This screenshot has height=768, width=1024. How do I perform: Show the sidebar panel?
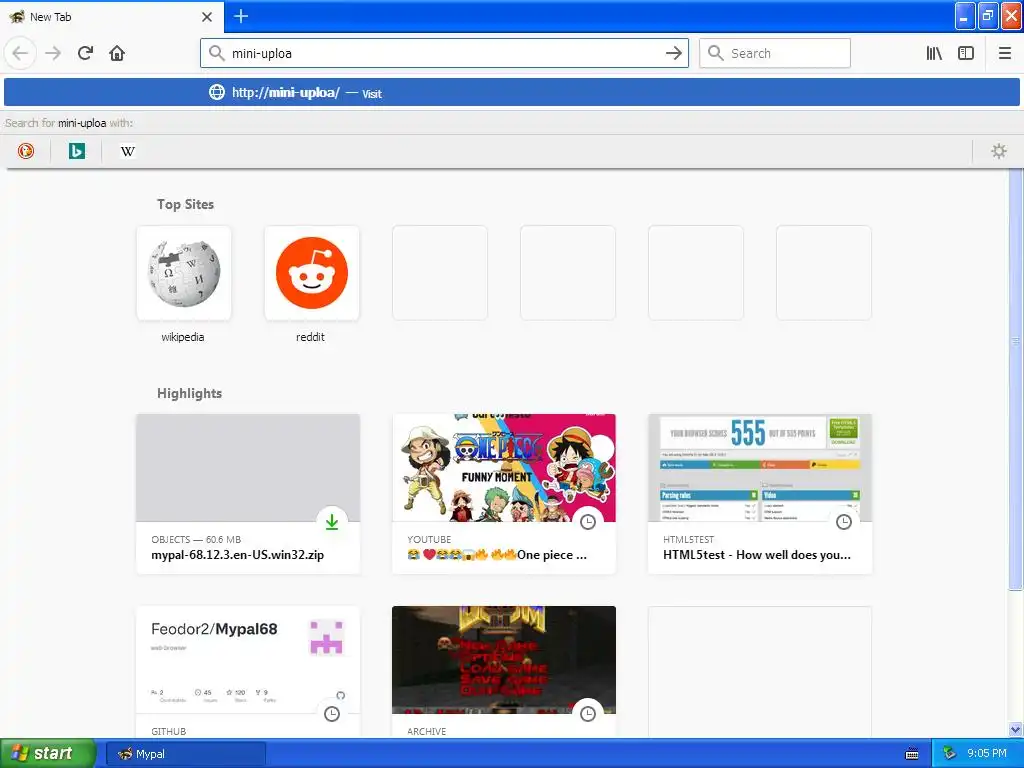[x=966, y=54]
